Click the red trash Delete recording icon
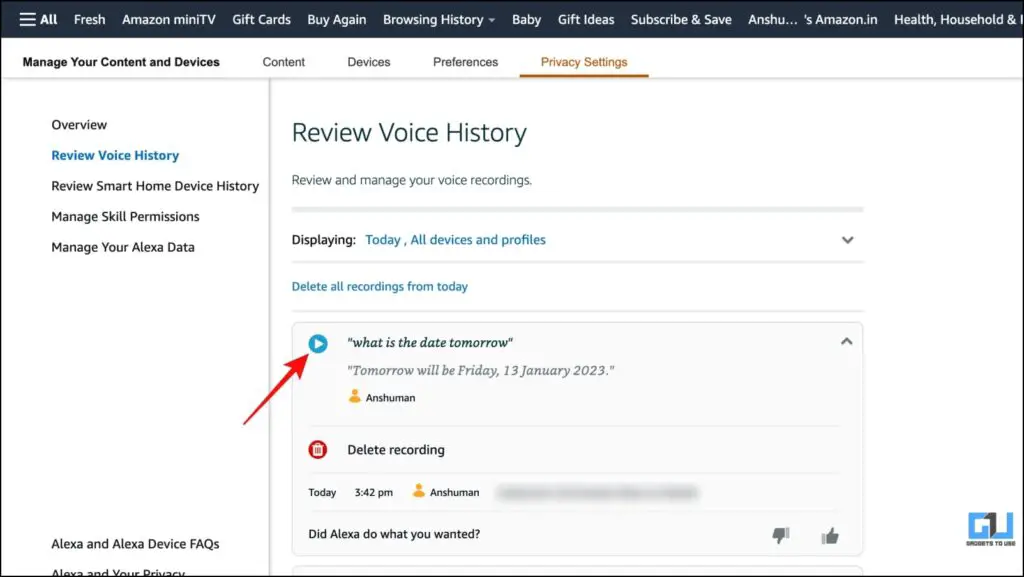The height and width of the screenshot is (577, 1024). [x=317, y=450]
